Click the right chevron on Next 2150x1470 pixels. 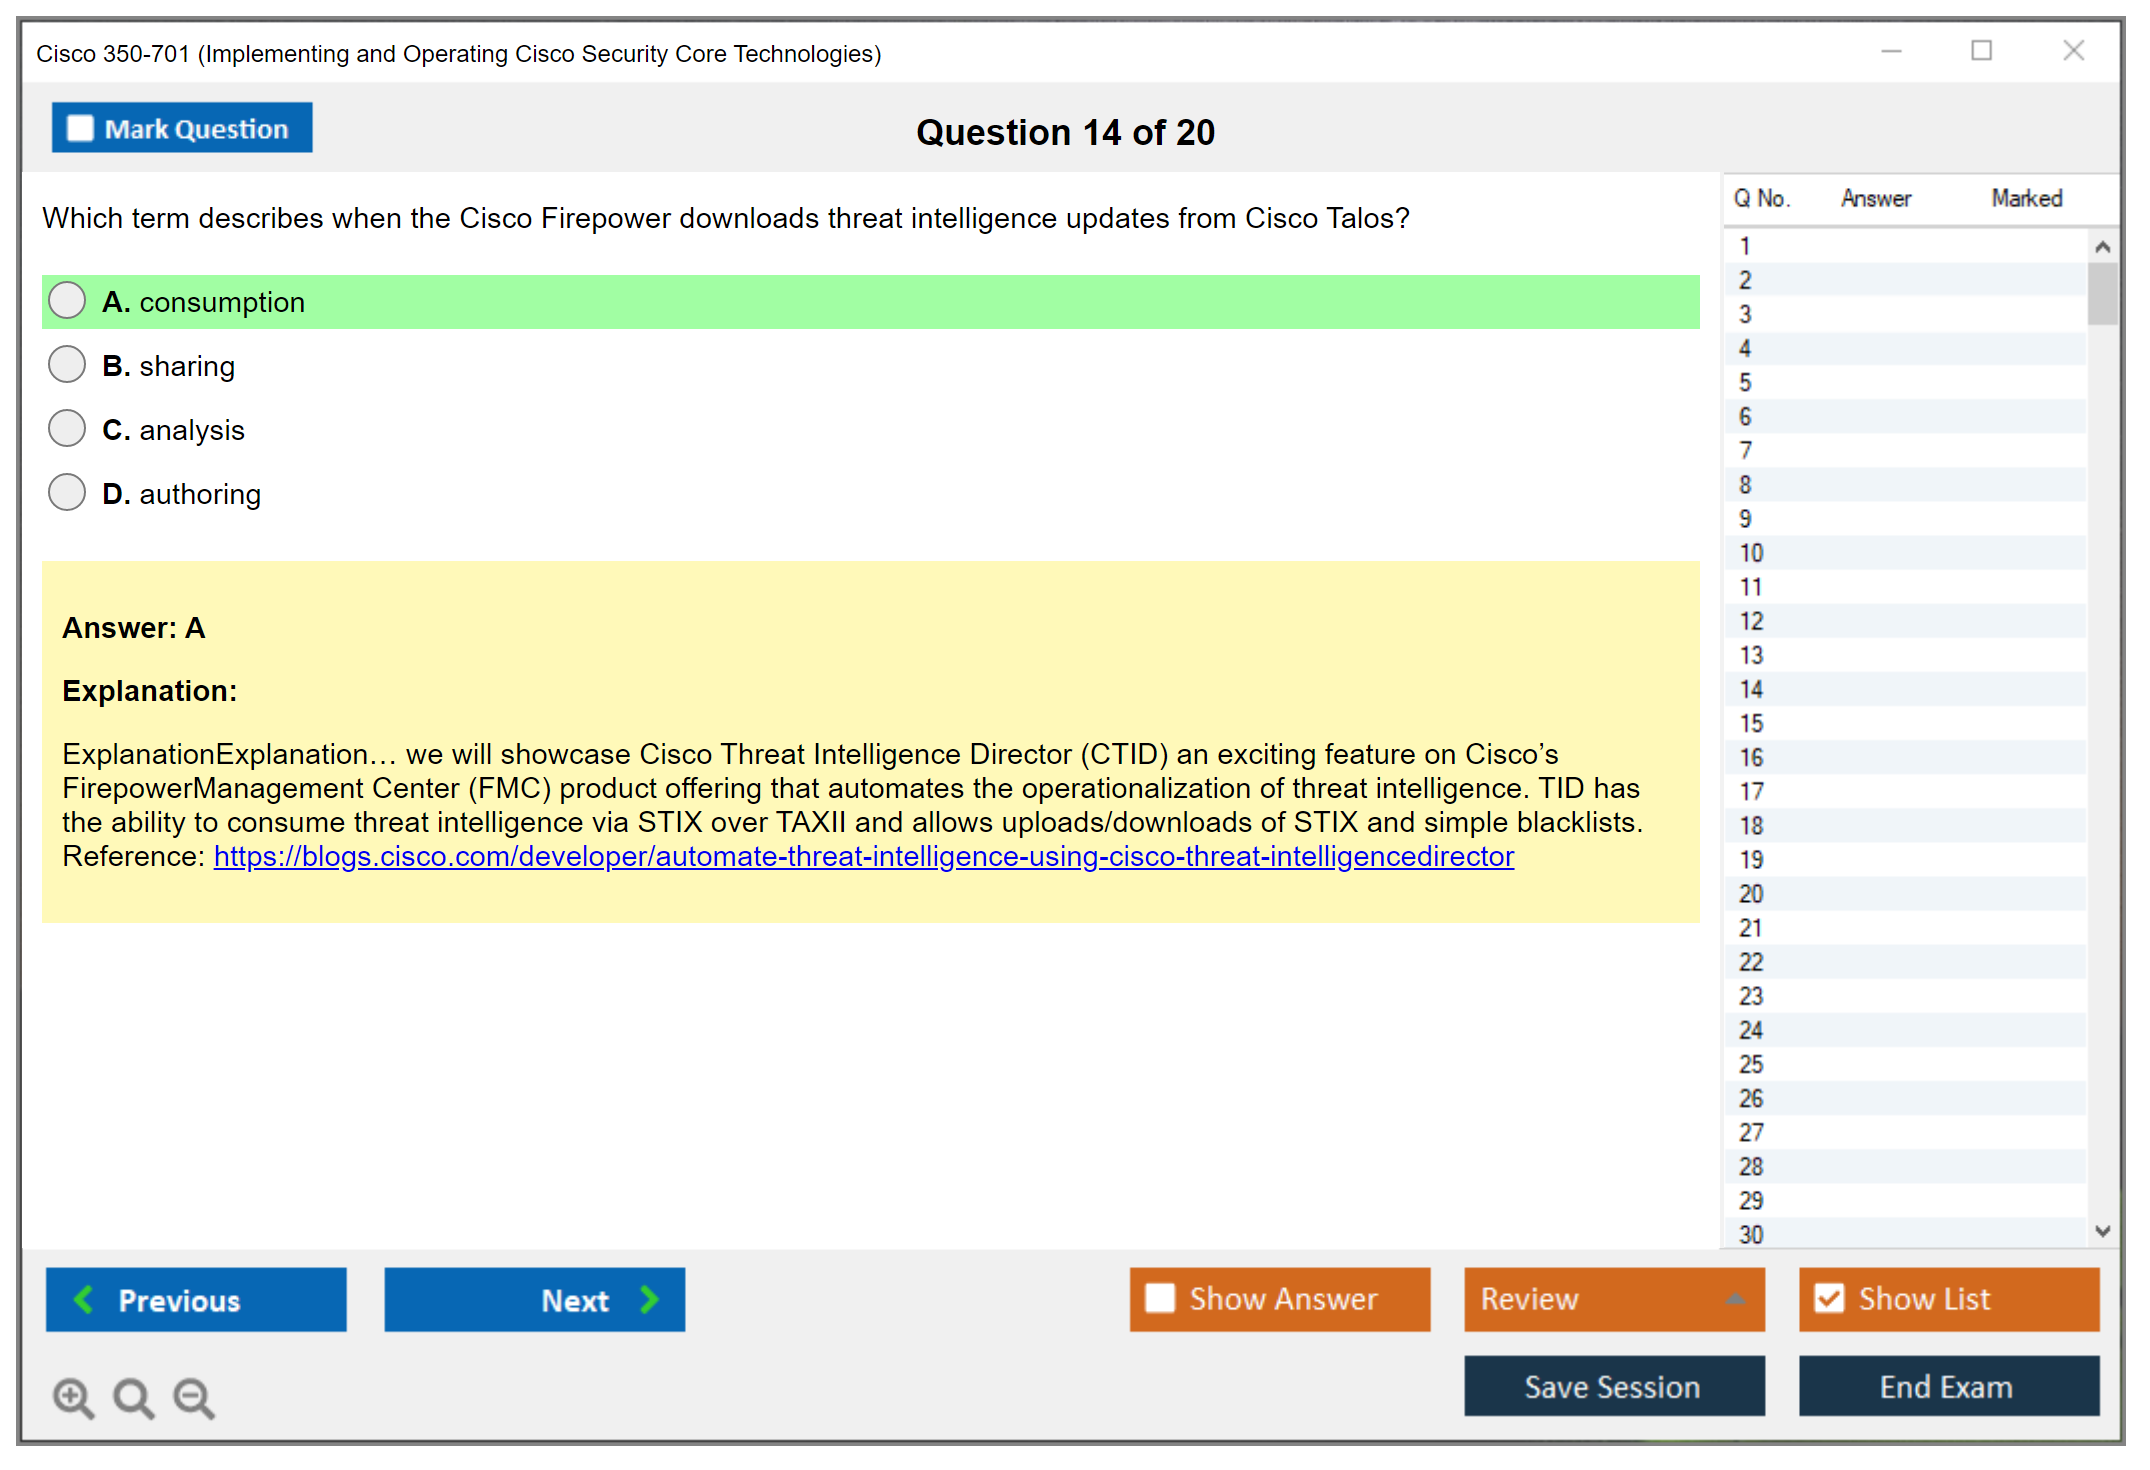649,1299
